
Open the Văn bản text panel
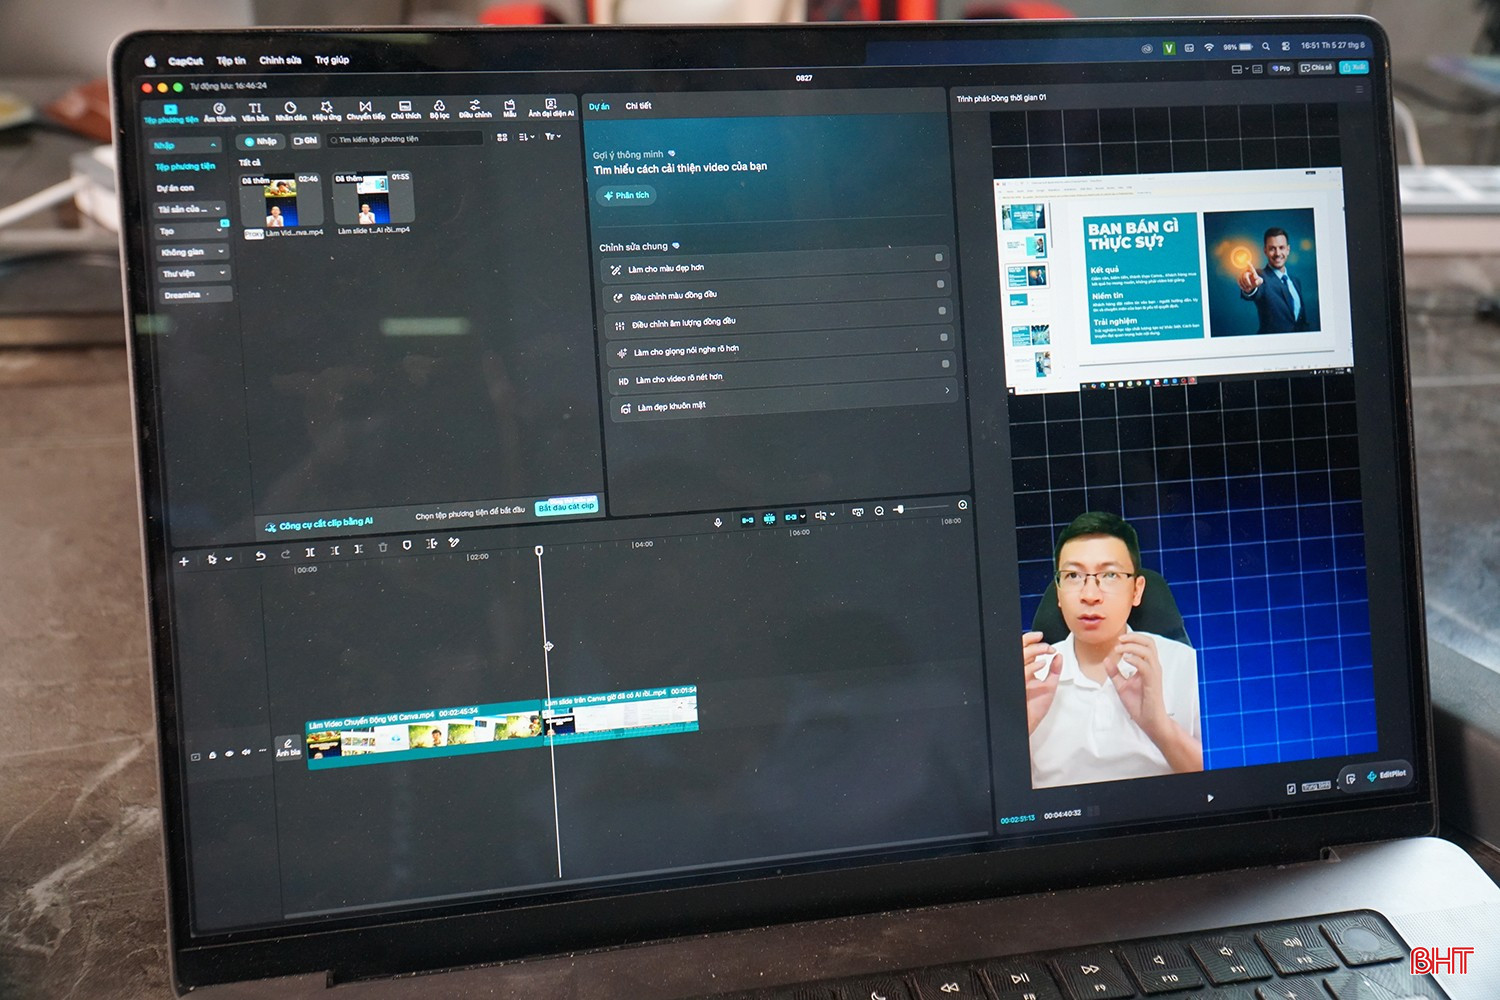(255, 112)
